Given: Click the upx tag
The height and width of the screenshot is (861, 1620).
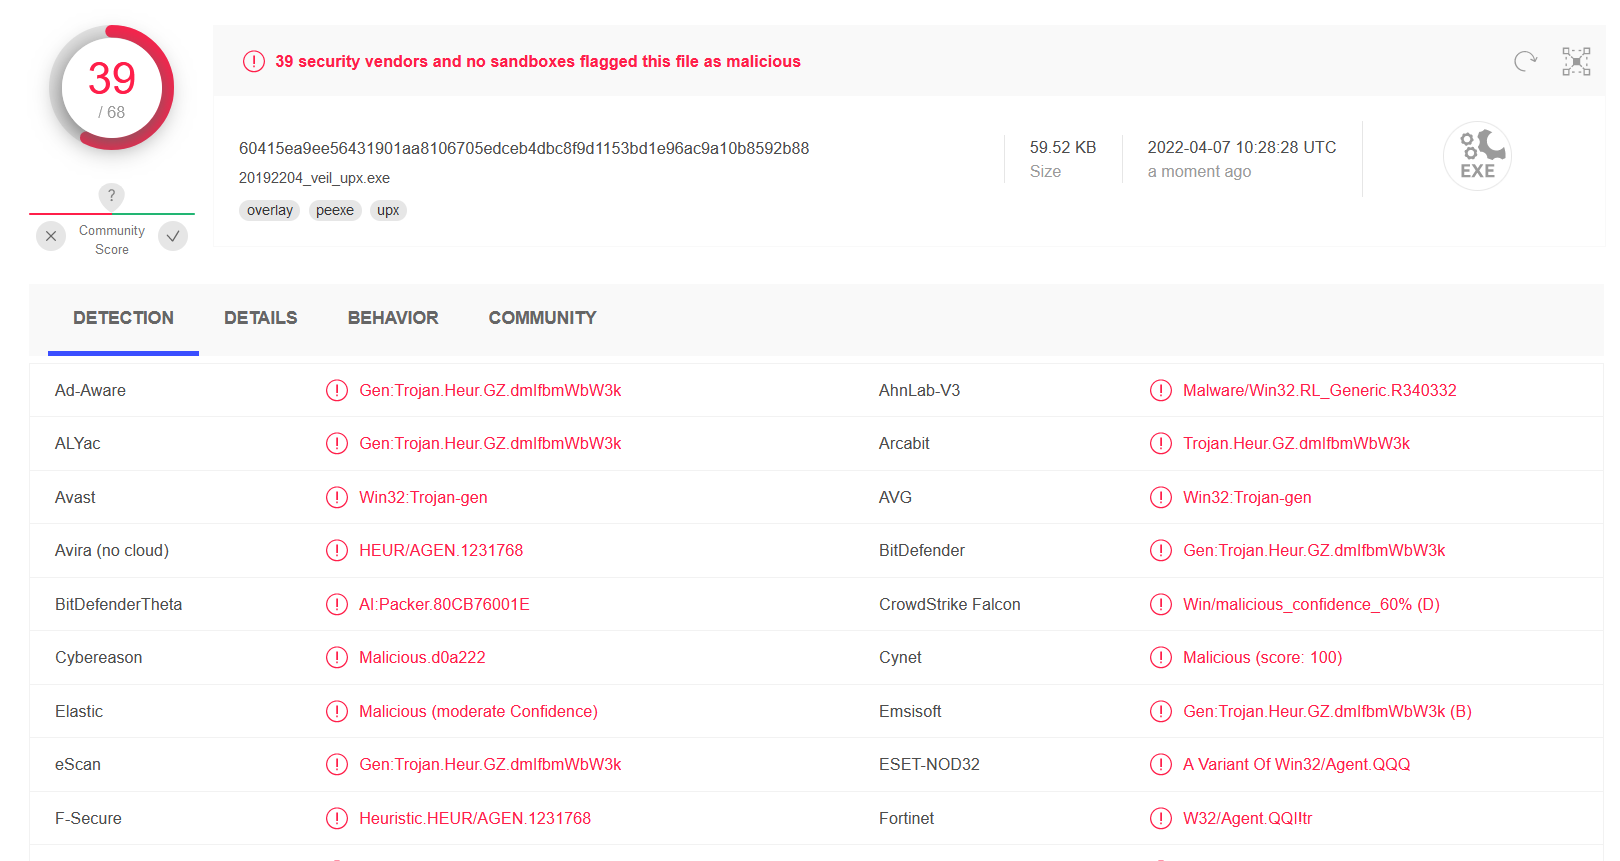Looking at the screenshot, I should coord(388,210).
